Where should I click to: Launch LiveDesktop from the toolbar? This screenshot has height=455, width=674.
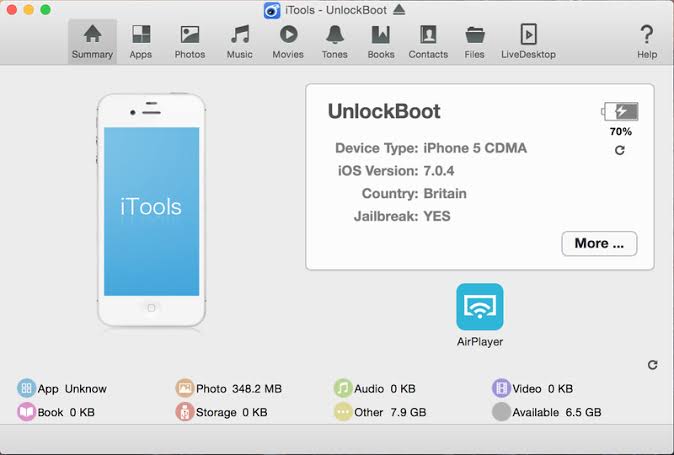tap(528, 42)
